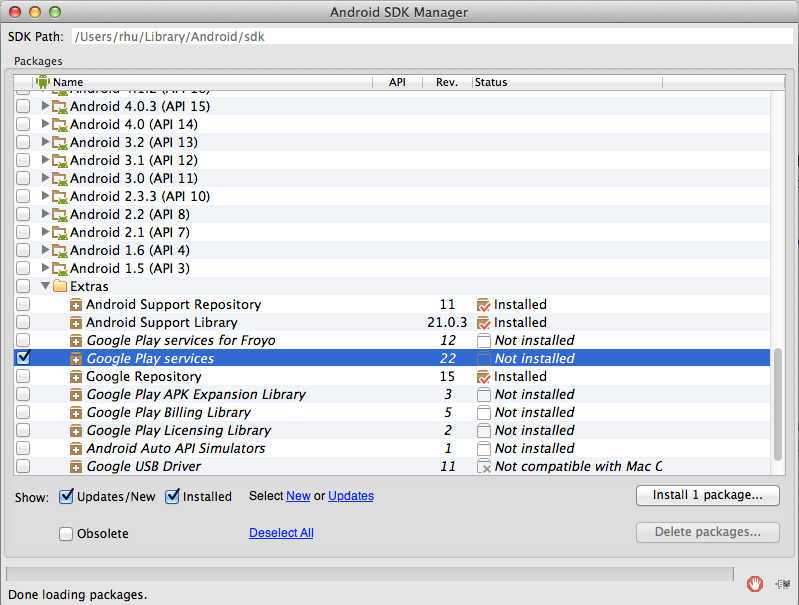
Task: Select the Android Auto API Simulators row text
Action: (x=176, y=449)
